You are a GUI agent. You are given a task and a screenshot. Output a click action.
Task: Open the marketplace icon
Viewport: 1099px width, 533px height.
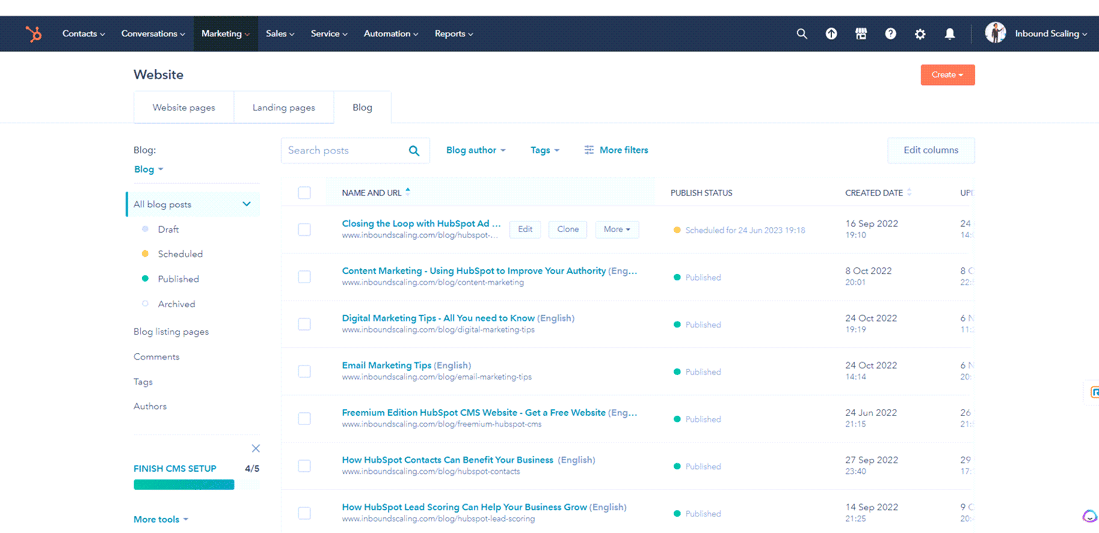(x=861, y=34)
